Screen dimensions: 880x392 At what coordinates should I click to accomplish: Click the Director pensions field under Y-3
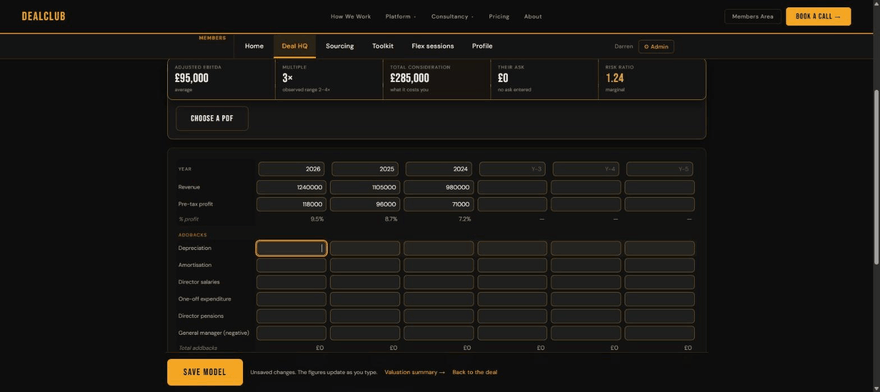(x=512, y=316)
